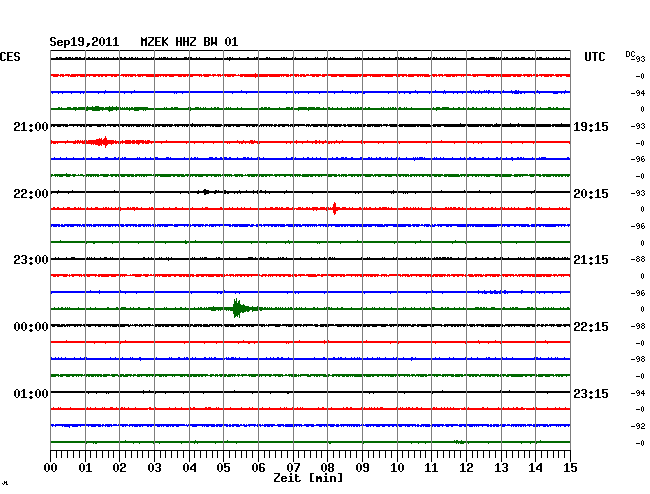Click the red seismic burst on the 21:00 trace
The width and height of the screenshot is (650, 494).
tap(102, 142)
